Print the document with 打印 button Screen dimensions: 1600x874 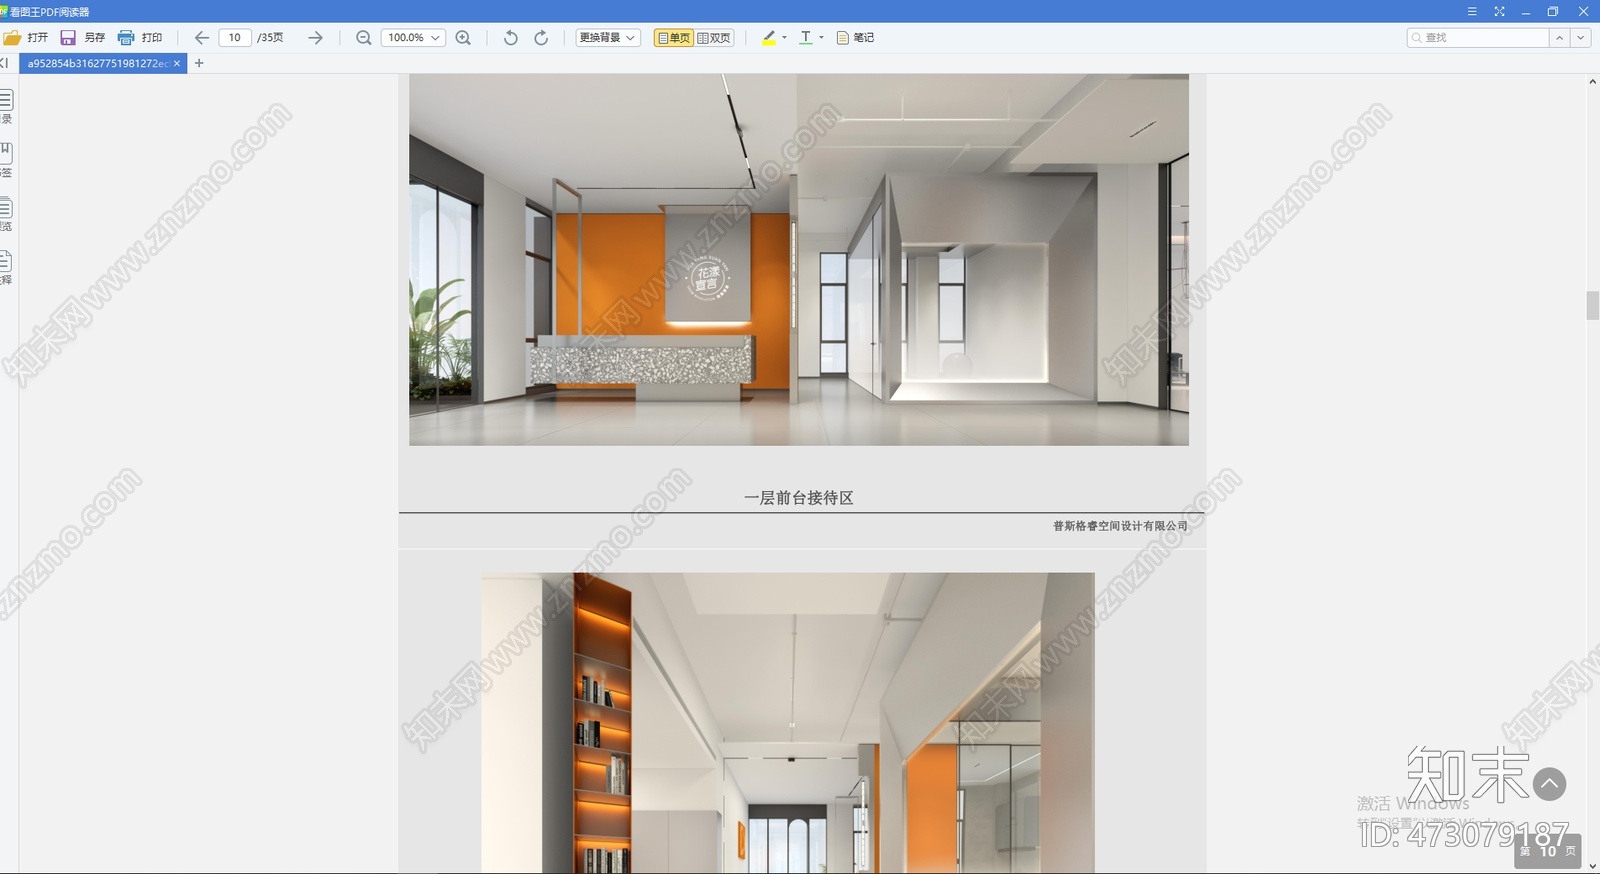[140, 37]
